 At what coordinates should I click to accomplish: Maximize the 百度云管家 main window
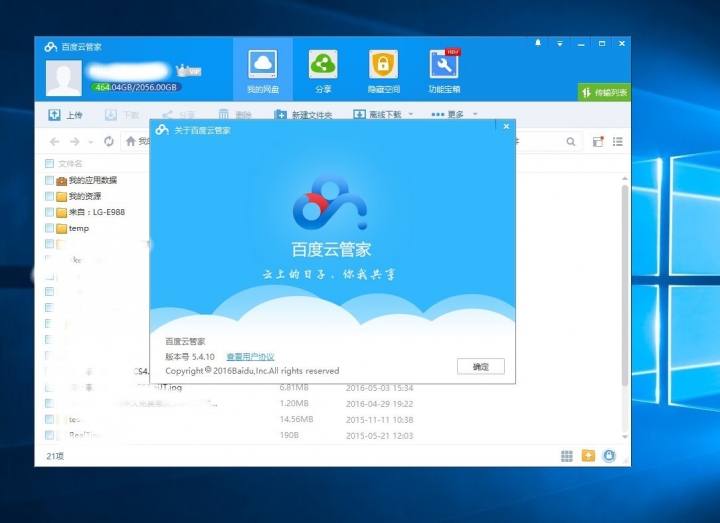602,44
